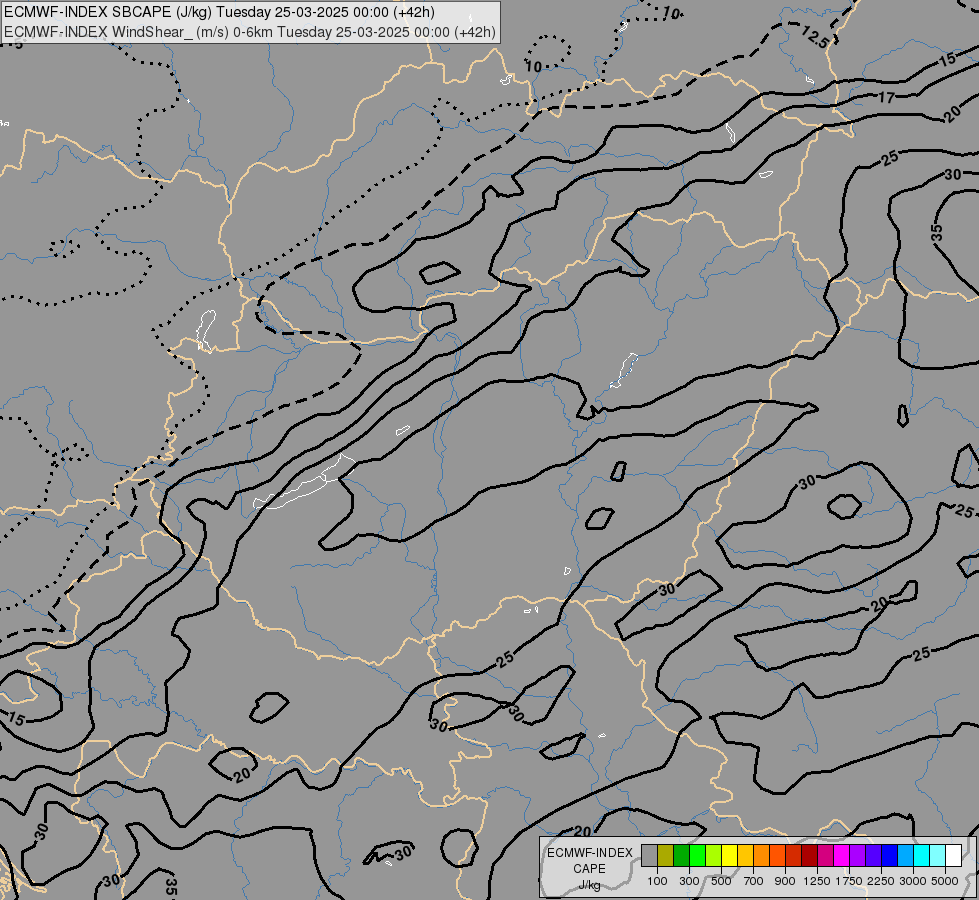This screenshot has height=900, width=979.
Task: Click the gray swatch in the CAPE legend
Action: click(649, 856)
